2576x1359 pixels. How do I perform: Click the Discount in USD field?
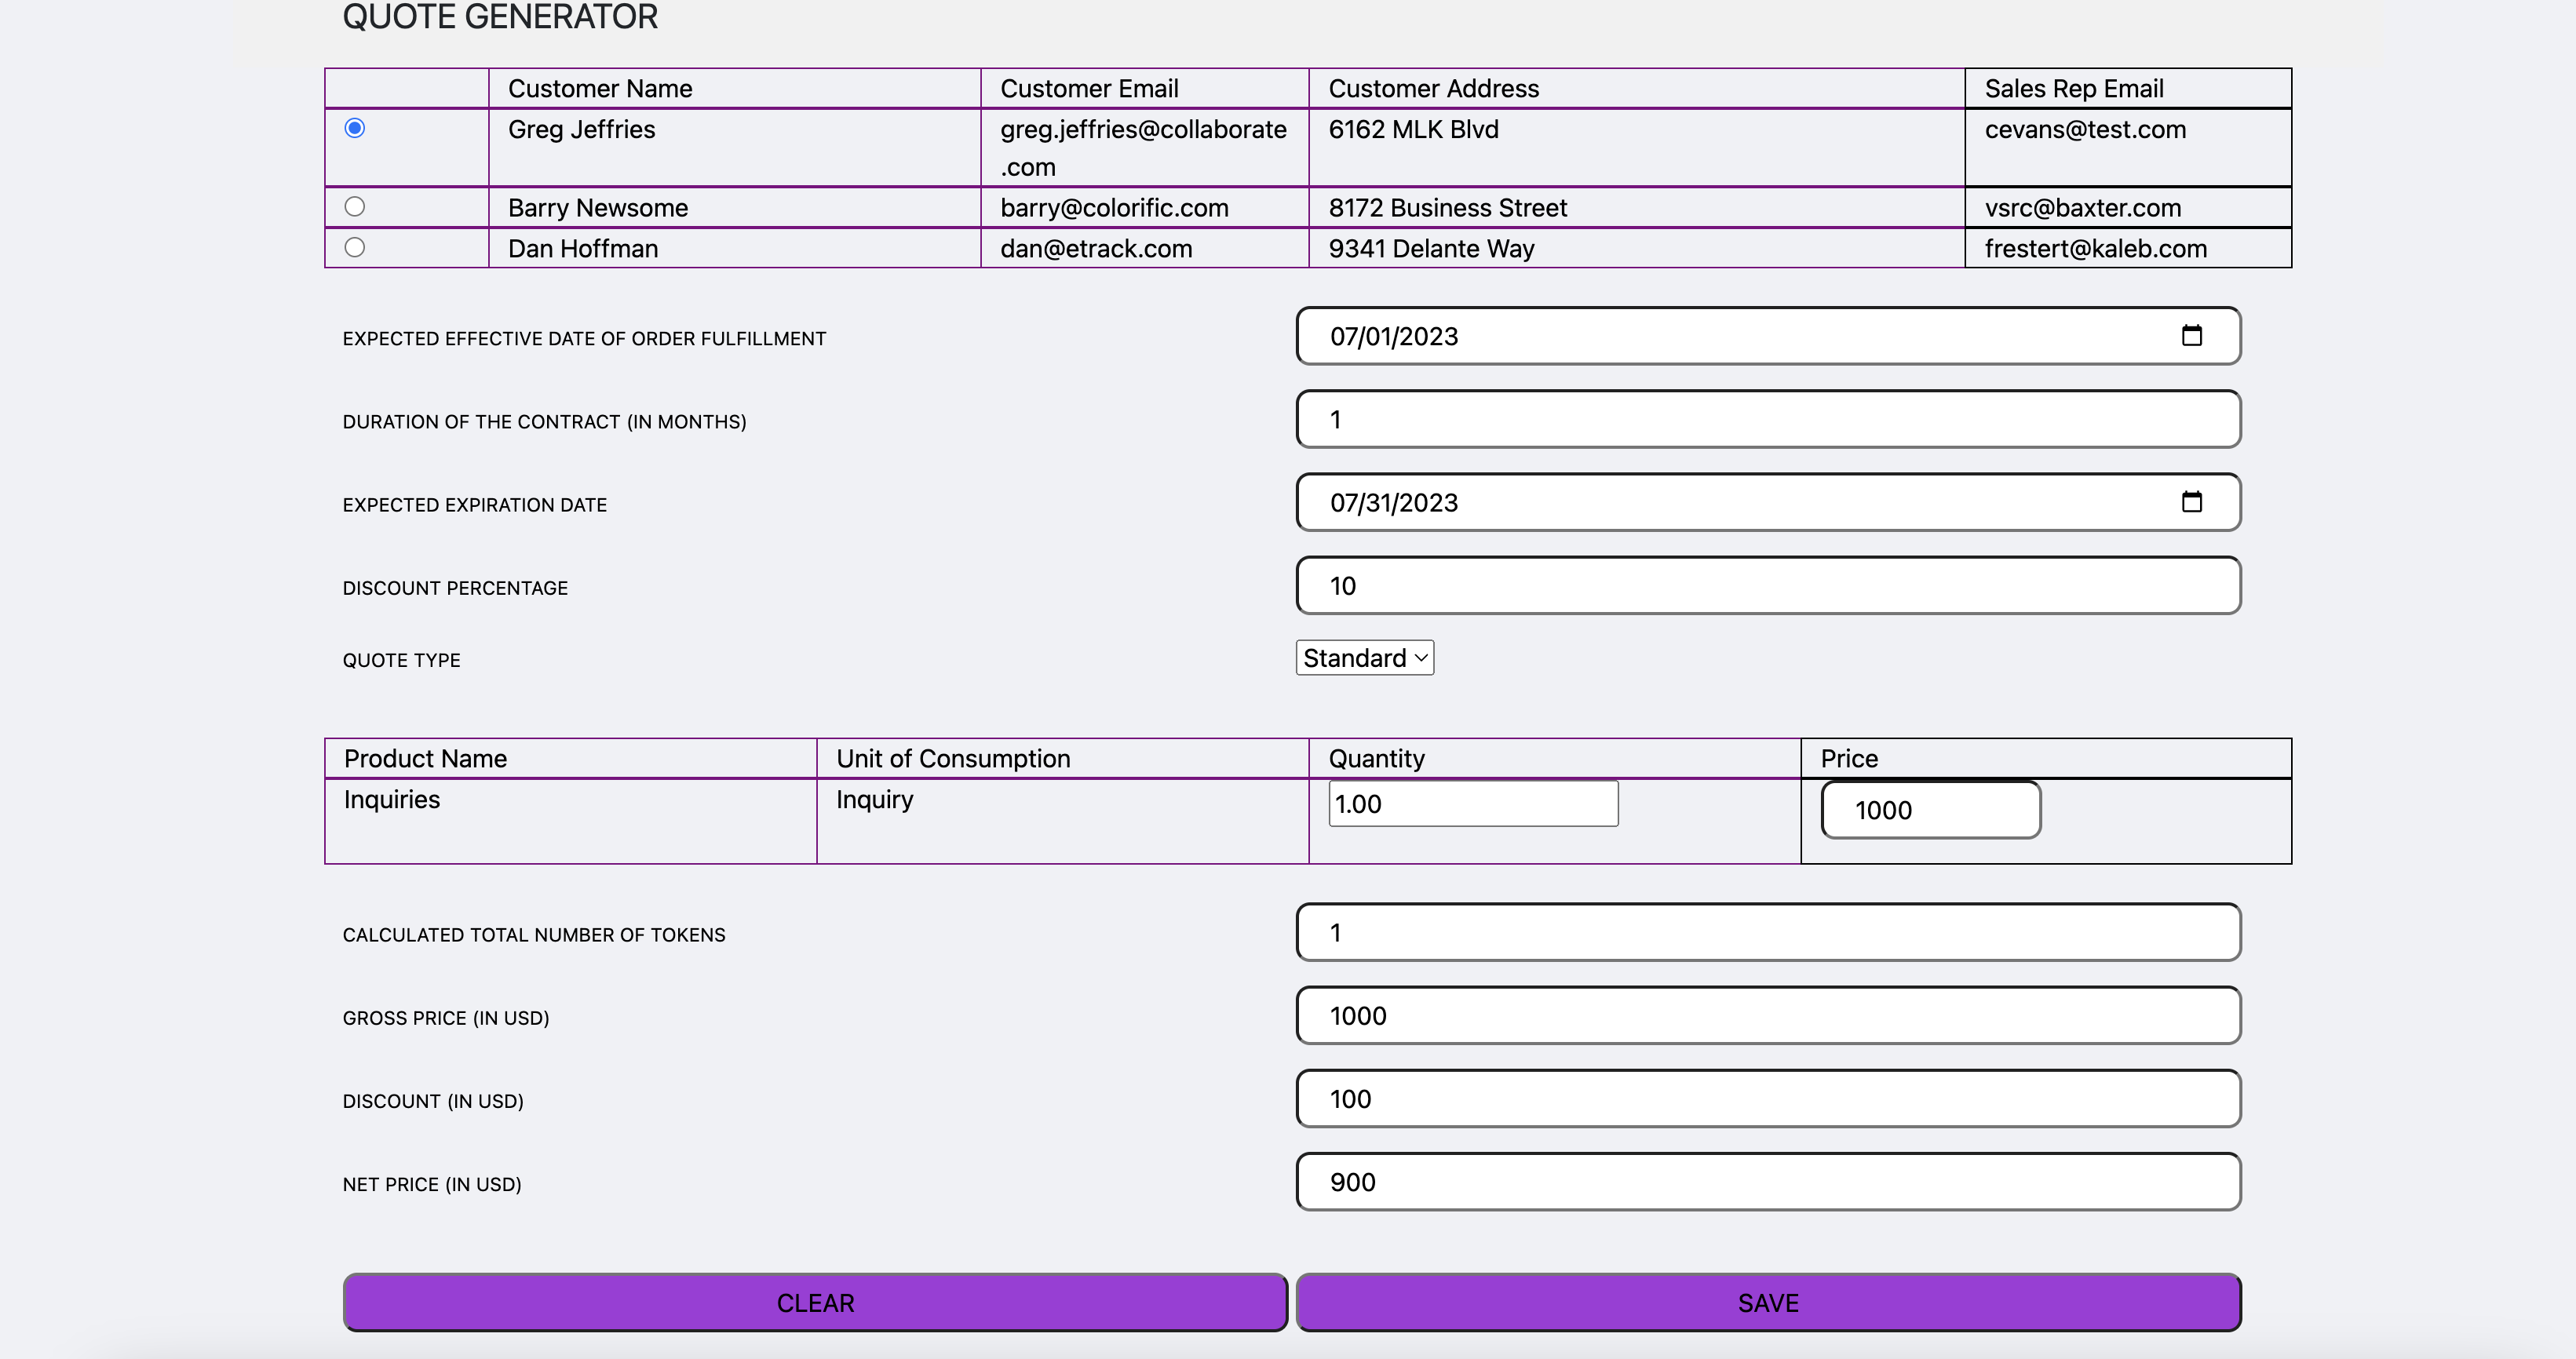(x=1767, y=1099)
